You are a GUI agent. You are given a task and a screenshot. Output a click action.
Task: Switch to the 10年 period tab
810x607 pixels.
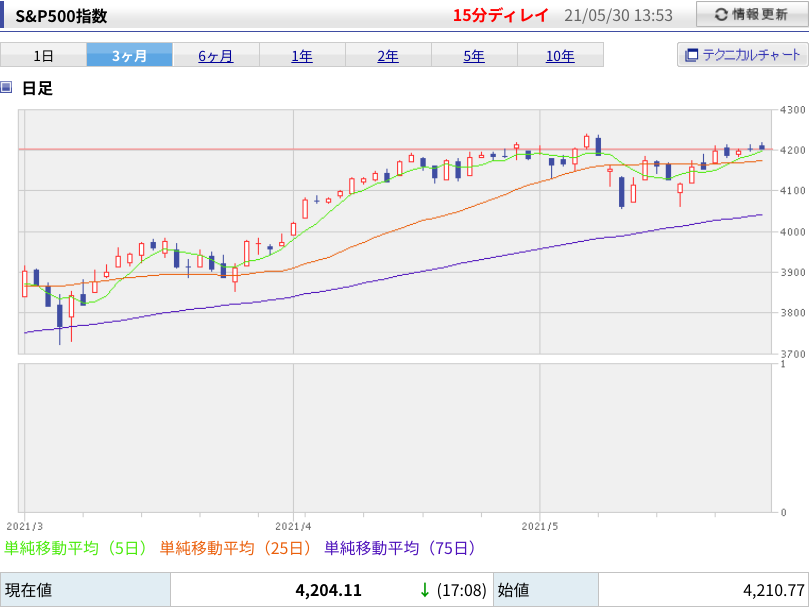[x=560, y=55]
